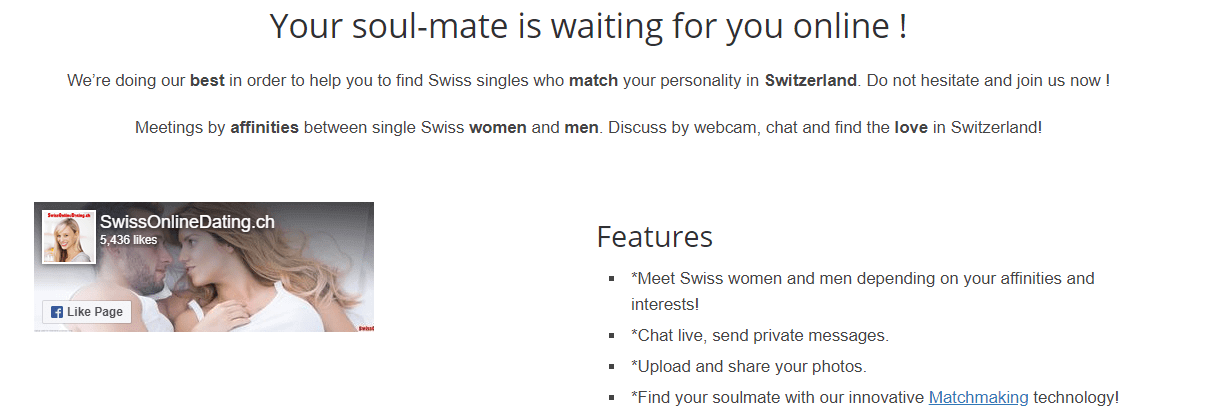
Task: Click the red logo in the cover photo corner
Action: pyautogui.click(x=365, y=327)
